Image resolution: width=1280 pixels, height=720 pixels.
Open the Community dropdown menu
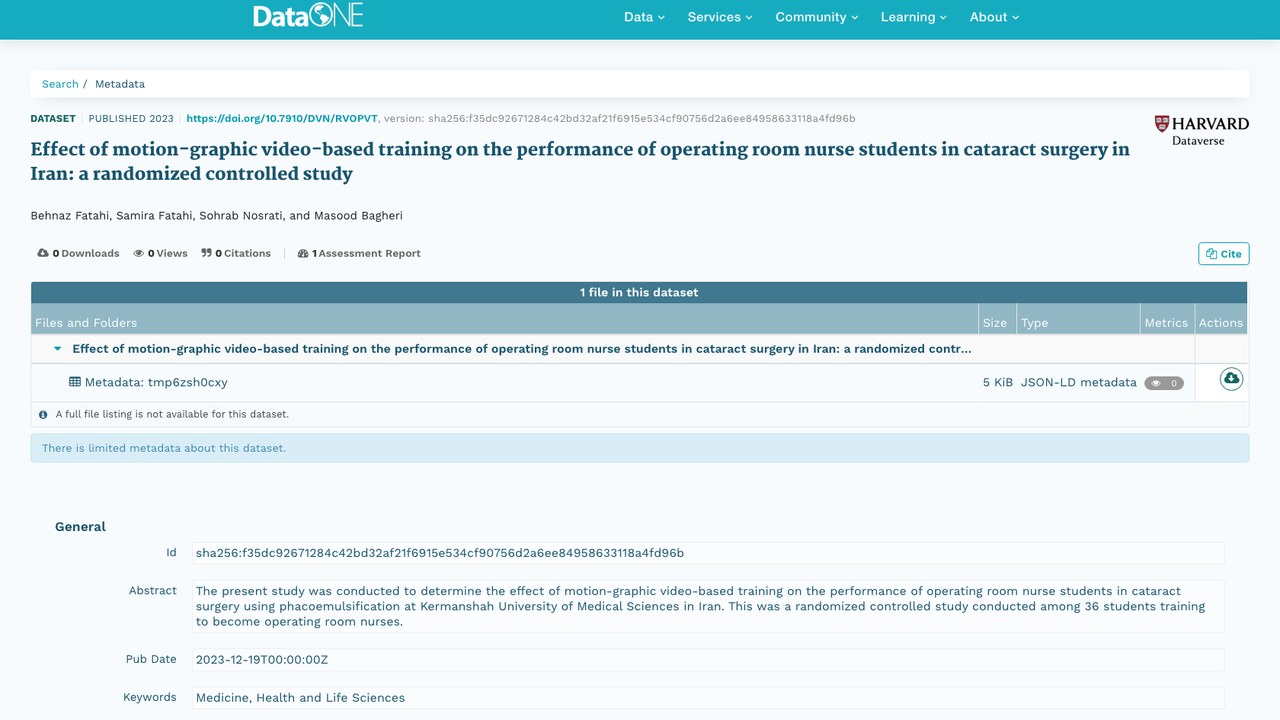tap(817, 17)
